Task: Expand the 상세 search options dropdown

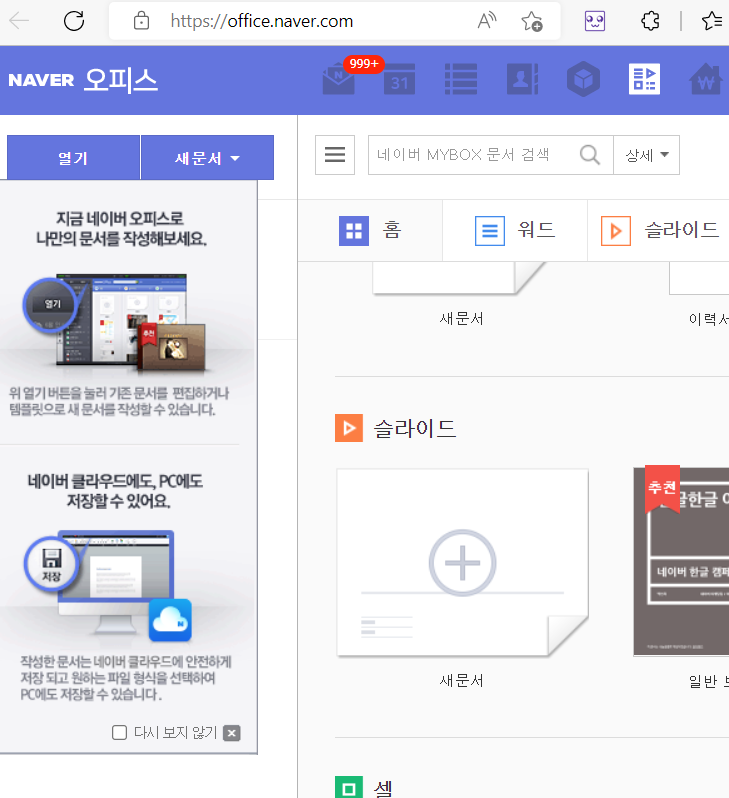Action: click(x=647, y=155)
